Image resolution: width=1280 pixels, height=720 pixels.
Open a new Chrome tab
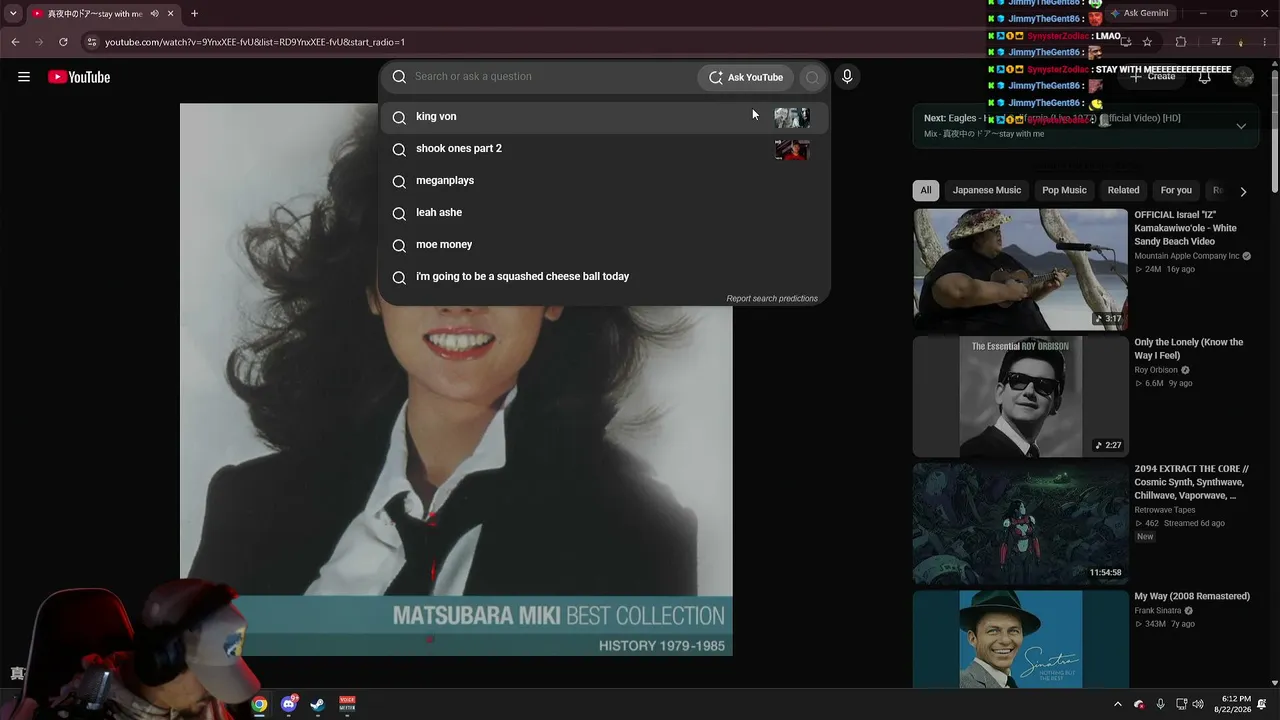point(194,14)
